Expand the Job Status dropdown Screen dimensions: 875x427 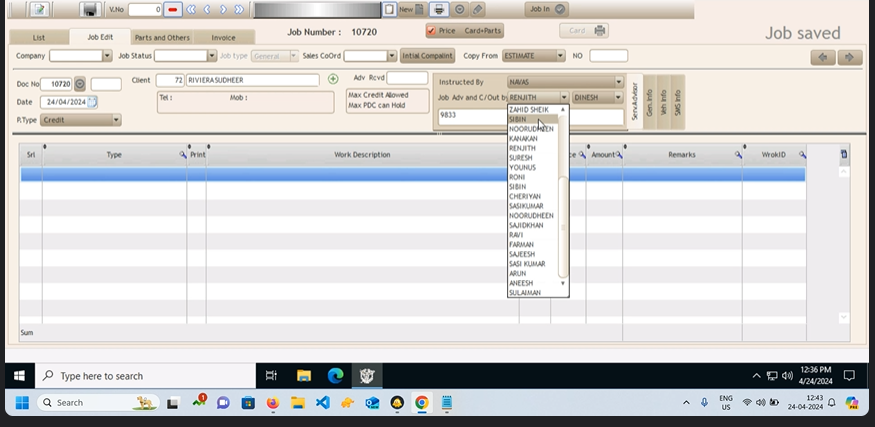click(x=212, y=56)
